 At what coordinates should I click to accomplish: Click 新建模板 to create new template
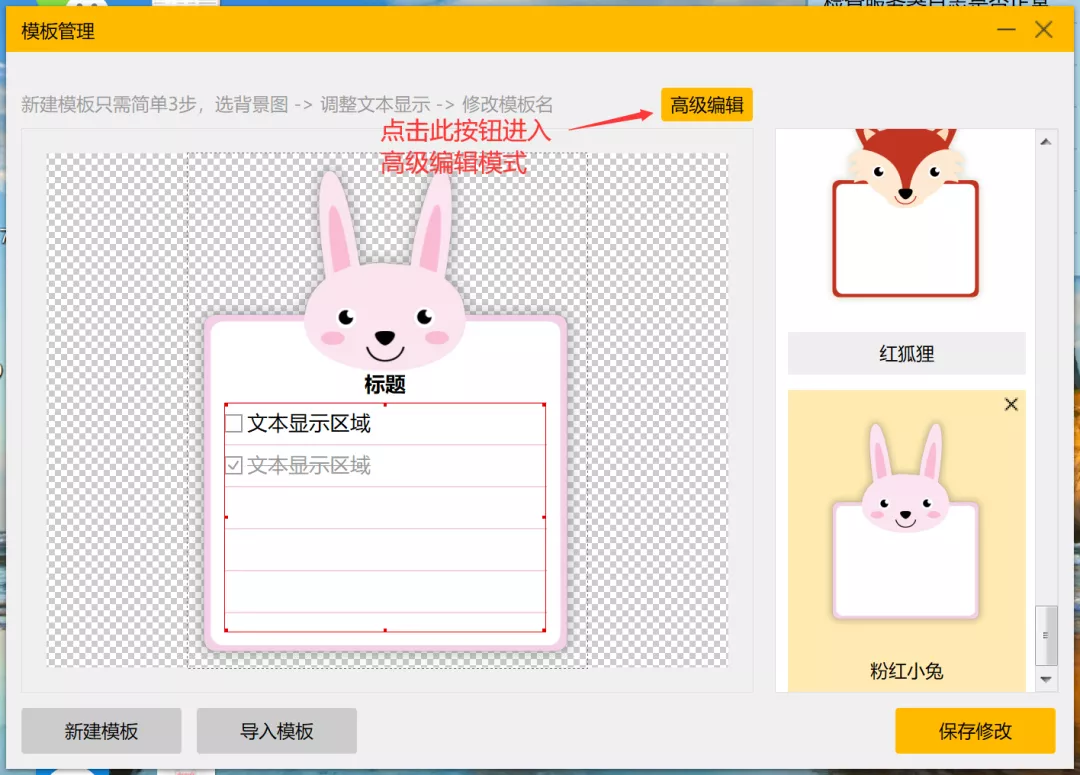tap(101, 731)
